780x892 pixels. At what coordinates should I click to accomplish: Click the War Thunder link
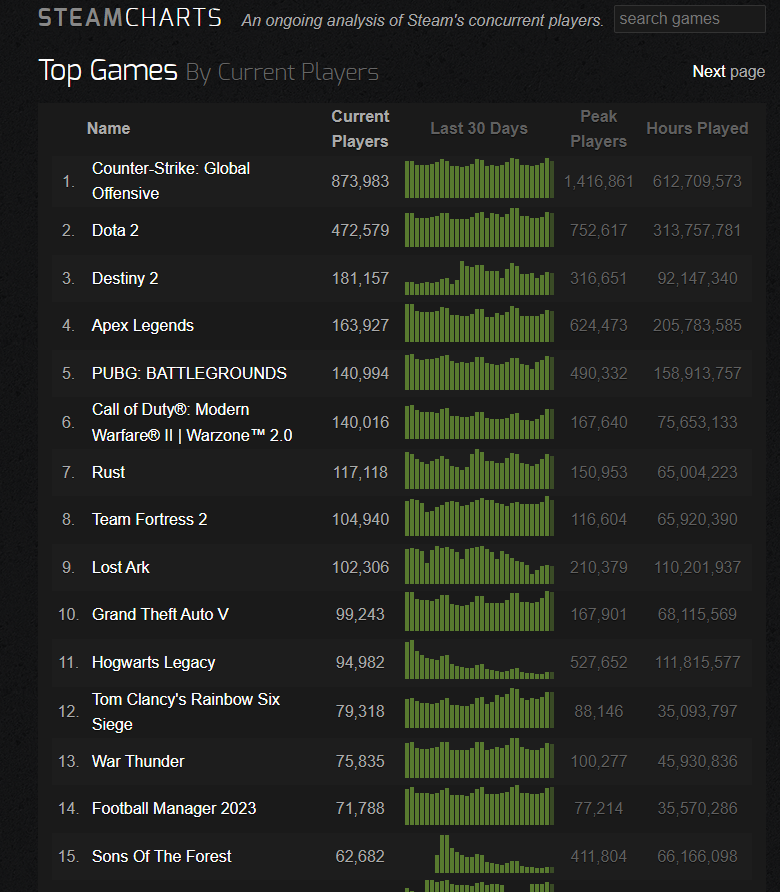click(138, 761)
